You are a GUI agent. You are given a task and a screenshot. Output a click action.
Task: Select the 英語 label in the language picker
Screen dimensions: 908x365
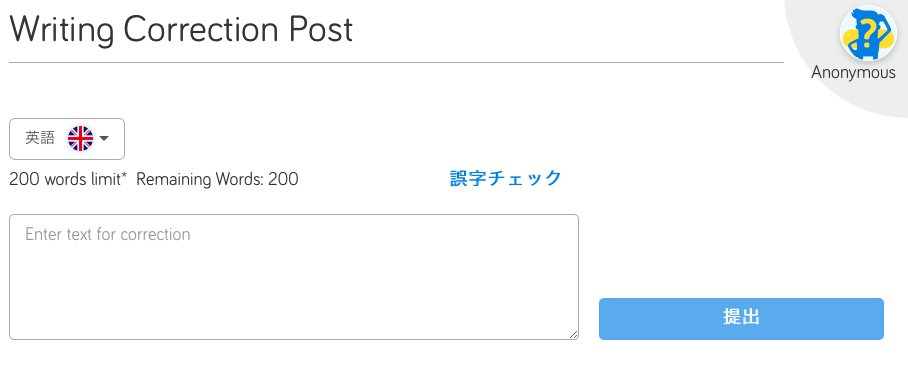[x=40, y=138]
